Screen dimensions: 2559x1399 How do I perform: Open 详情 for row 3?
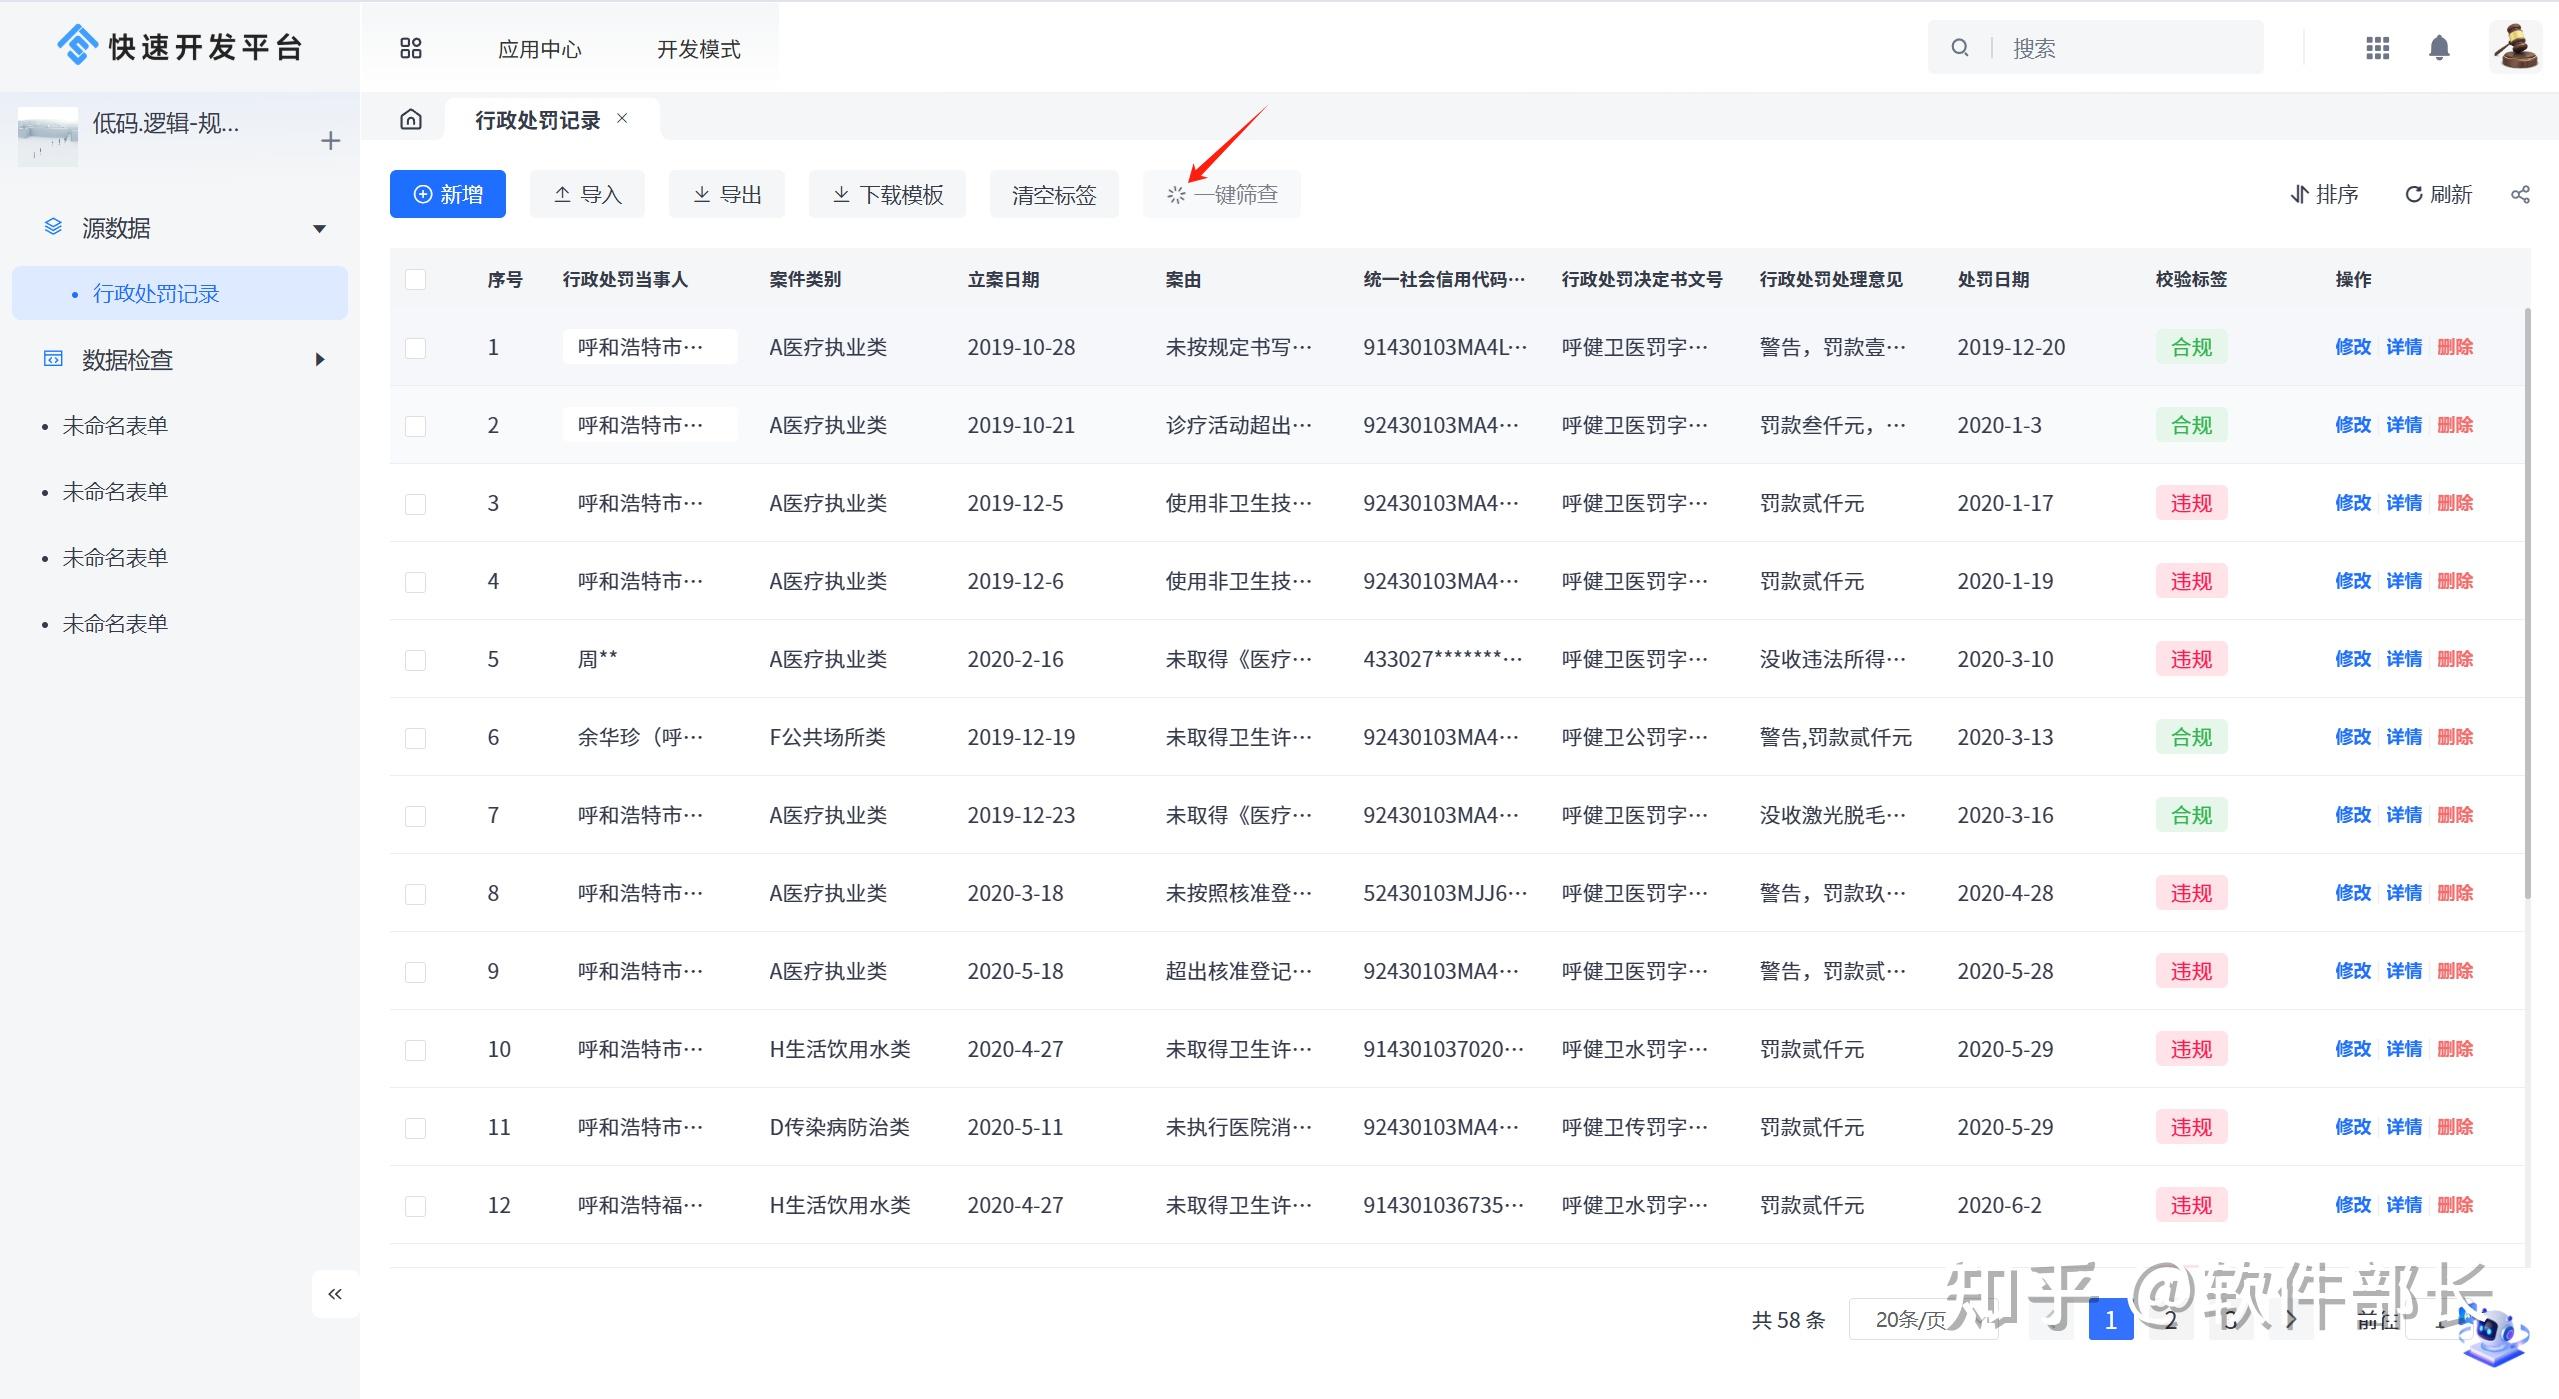click(2402, 503)
